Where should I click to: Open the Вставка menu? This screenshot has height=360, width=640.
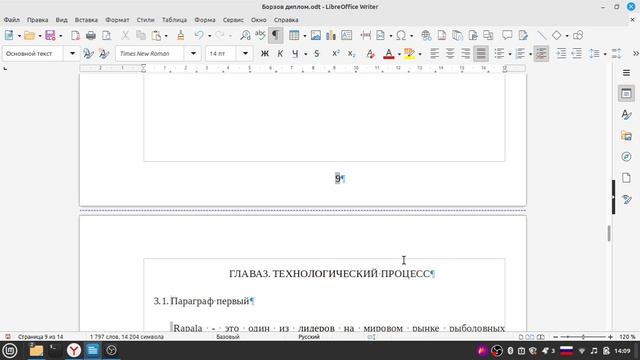click(x=86, y=20)
